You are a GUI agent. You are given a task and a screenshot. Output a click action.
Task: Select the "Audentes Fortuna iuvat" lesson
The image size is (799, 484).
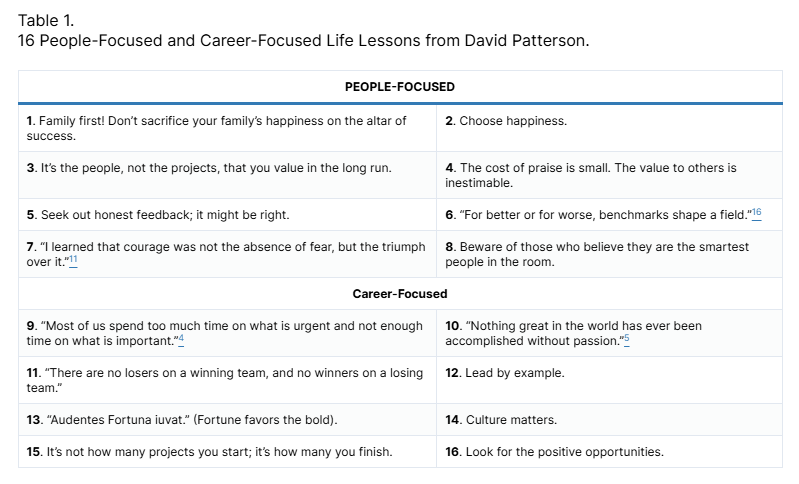181,420
